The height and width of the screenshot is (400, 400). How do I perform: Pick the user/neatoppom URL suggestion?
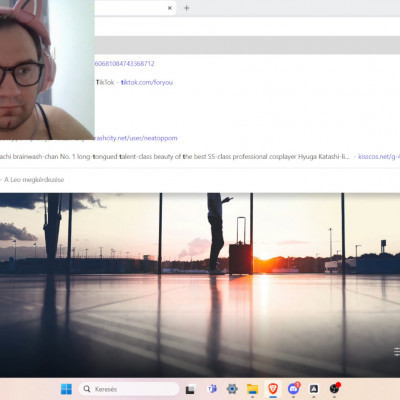(136, 138)
